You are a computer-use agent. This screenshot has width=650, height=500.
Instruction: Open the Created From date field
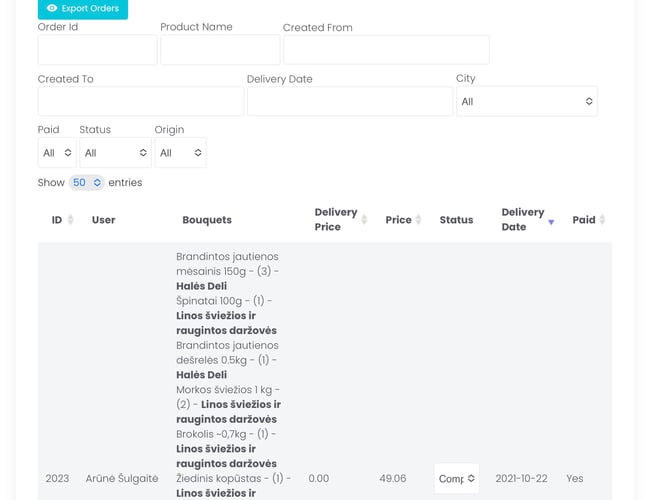click(386, 50)
